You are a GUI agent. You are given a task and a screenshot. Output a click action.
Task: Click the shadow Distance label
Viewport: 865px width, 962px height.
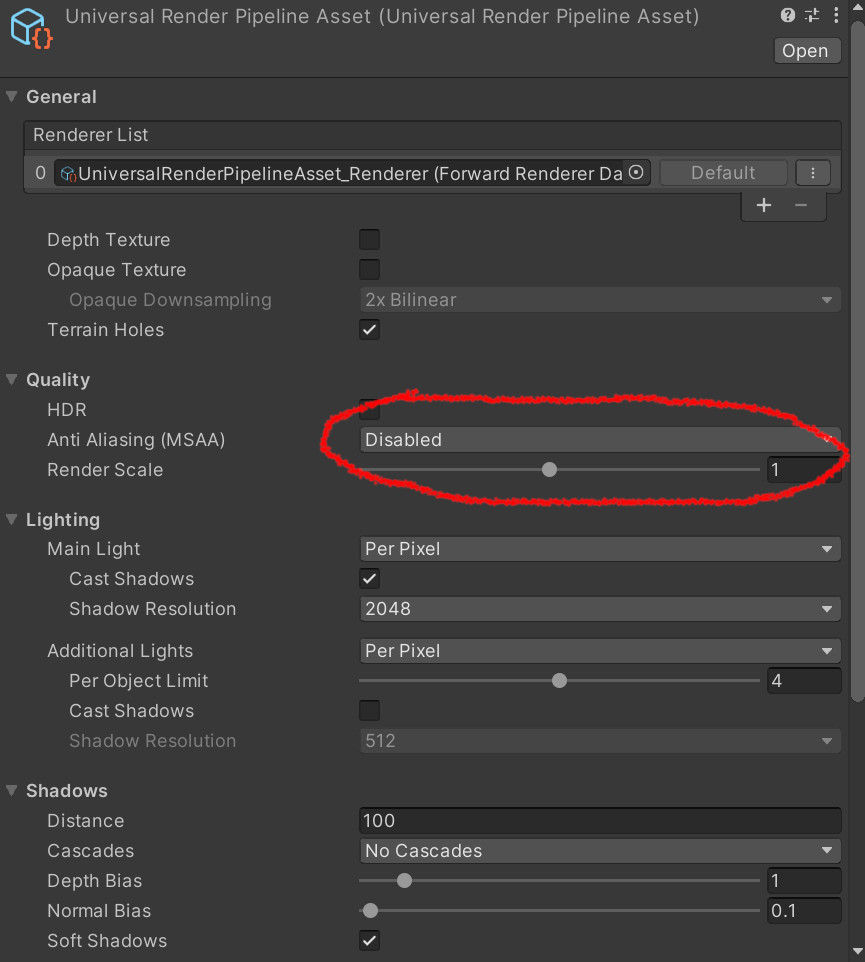pos(86,820)
